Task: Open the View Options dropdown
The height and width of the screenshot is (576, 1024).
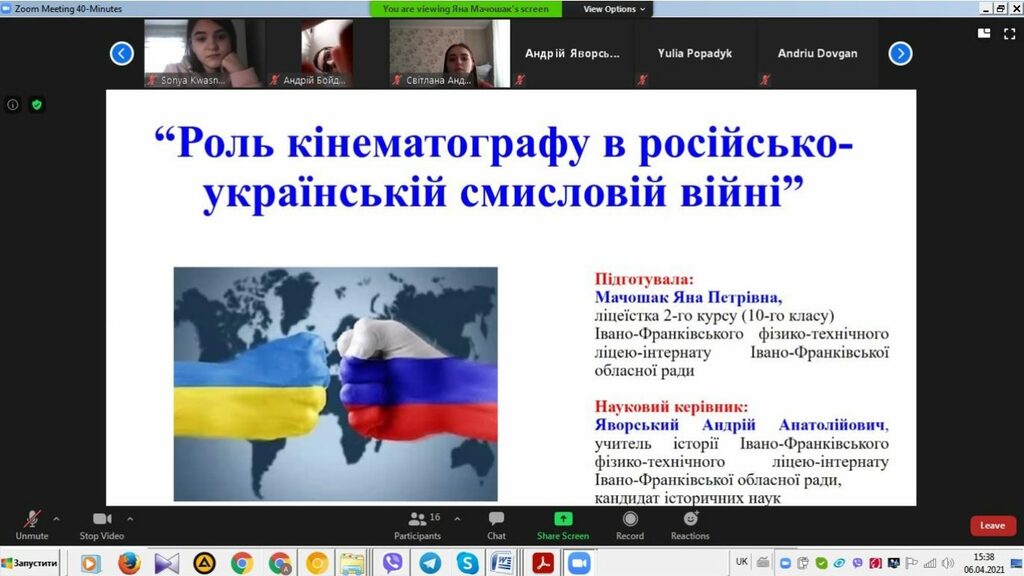Action: pyautogui.click(x=615, y=9)
